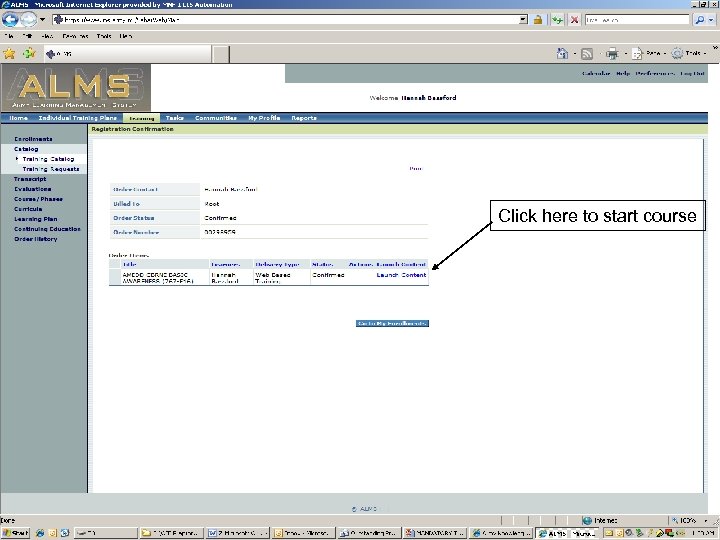Click inside the Live Search box
The height and width of the screenshot is (540, 720).
click(x=637, y=20)
